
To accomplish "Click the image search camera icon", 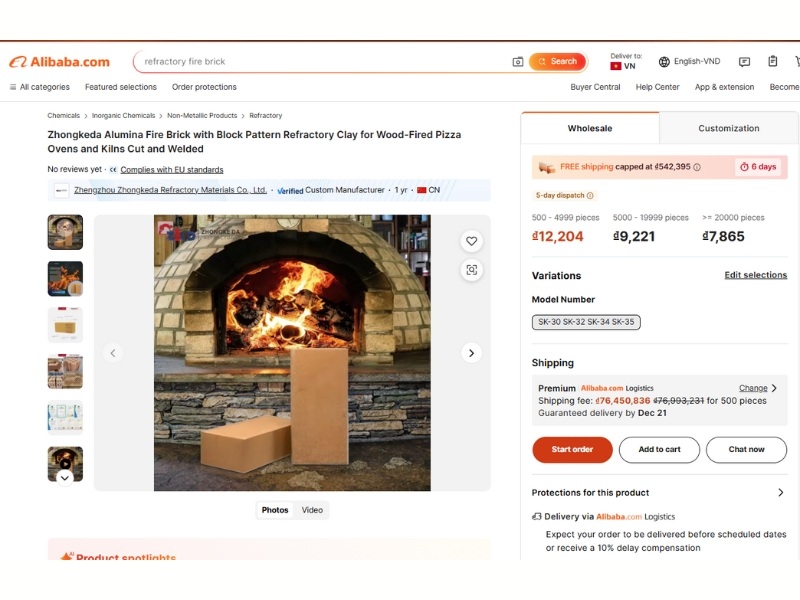I will coord(518,62).
